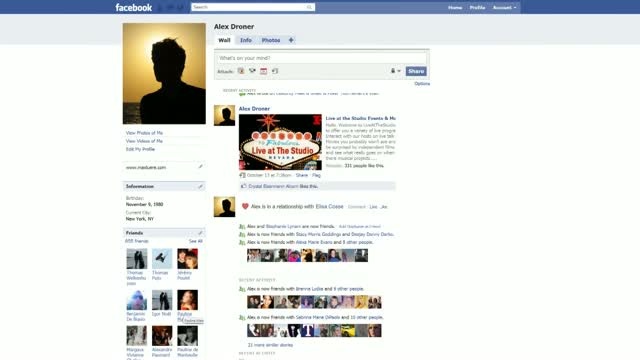Open the Photos tab

click(x=271, y=40)
